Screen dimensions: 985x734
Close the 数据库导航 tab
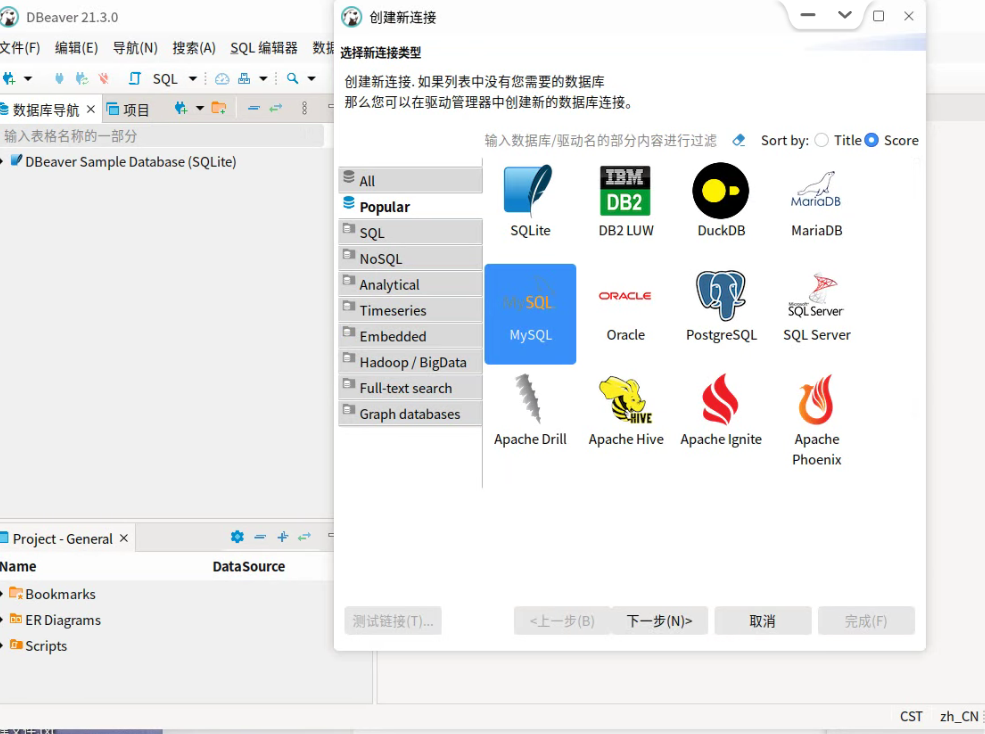click(x=90, y=109)
